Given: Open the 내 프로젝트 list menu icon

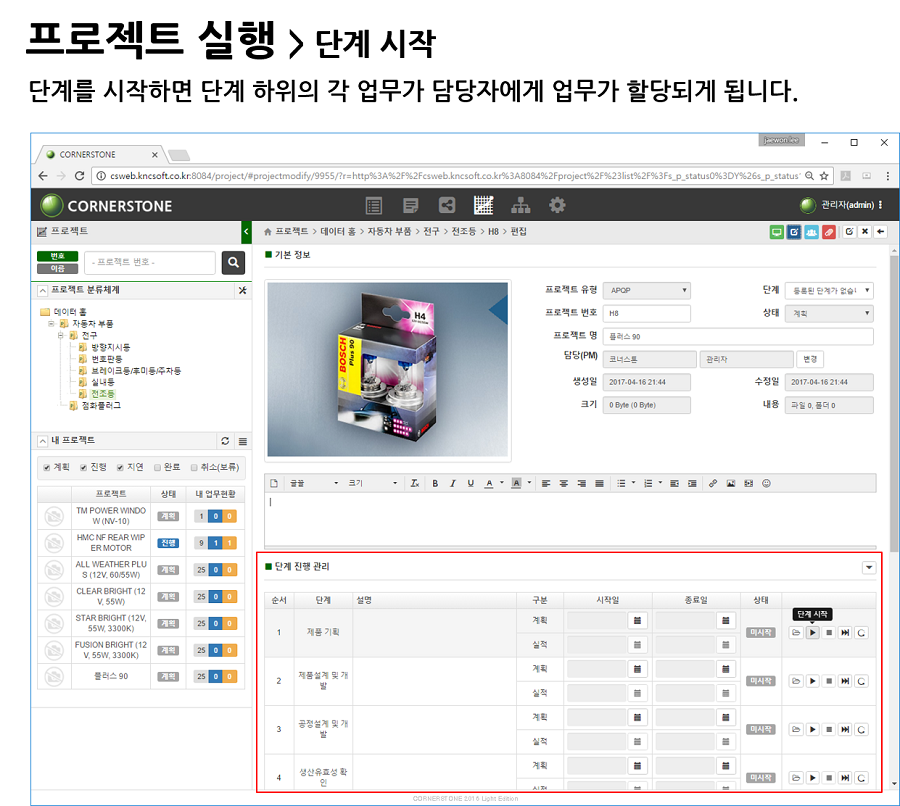Looking at the screenshot, I should 243,441.
